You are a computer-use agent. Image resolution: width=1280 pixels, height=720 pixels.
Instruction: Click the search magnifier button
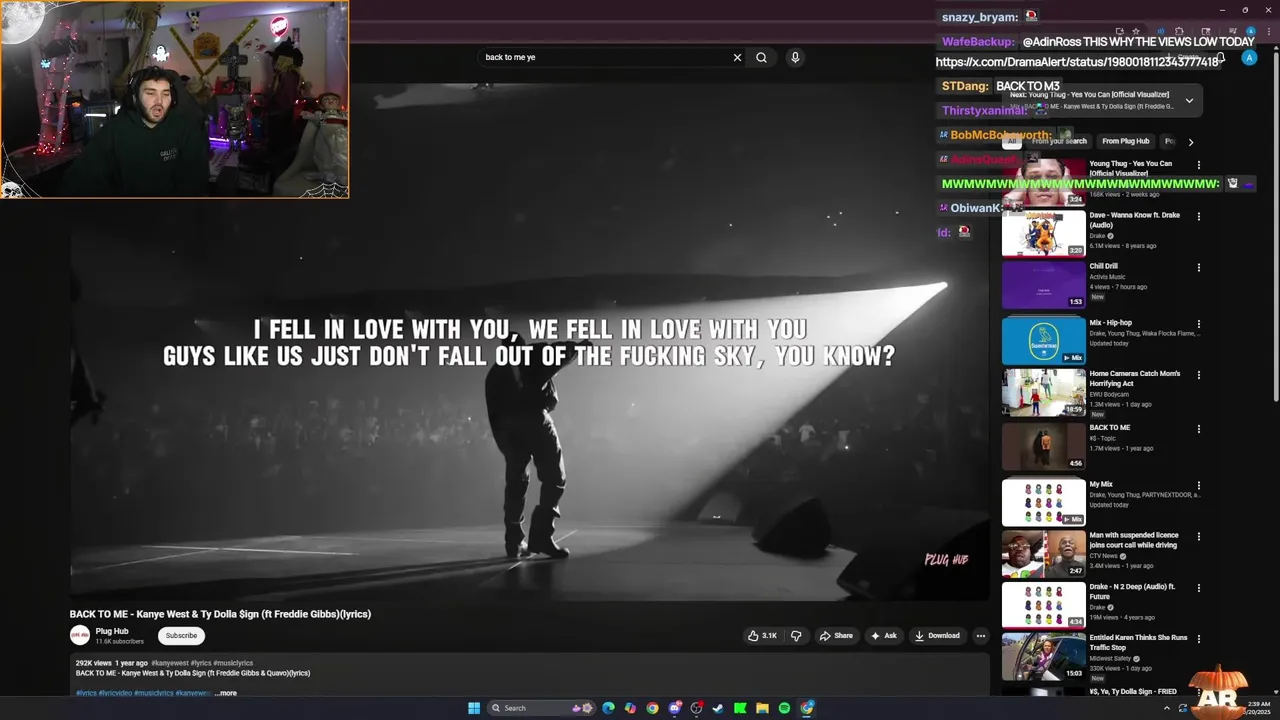click(x=761, y=57)
